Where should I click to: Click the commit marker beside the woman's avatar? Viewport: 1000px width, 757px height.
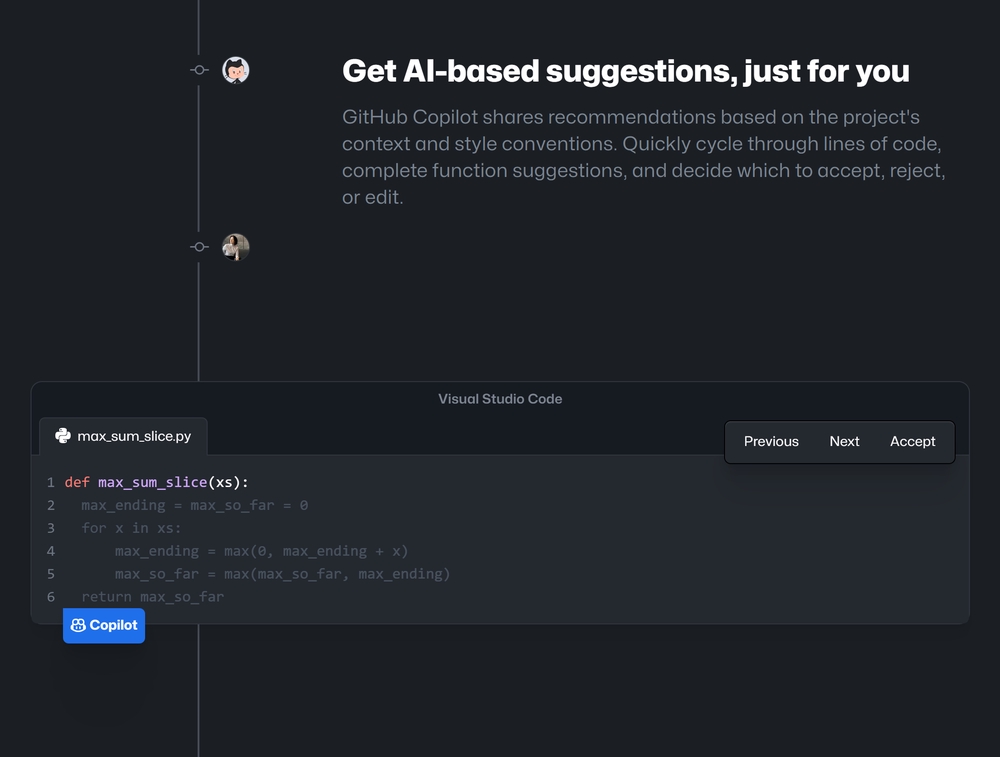point(199,247)
